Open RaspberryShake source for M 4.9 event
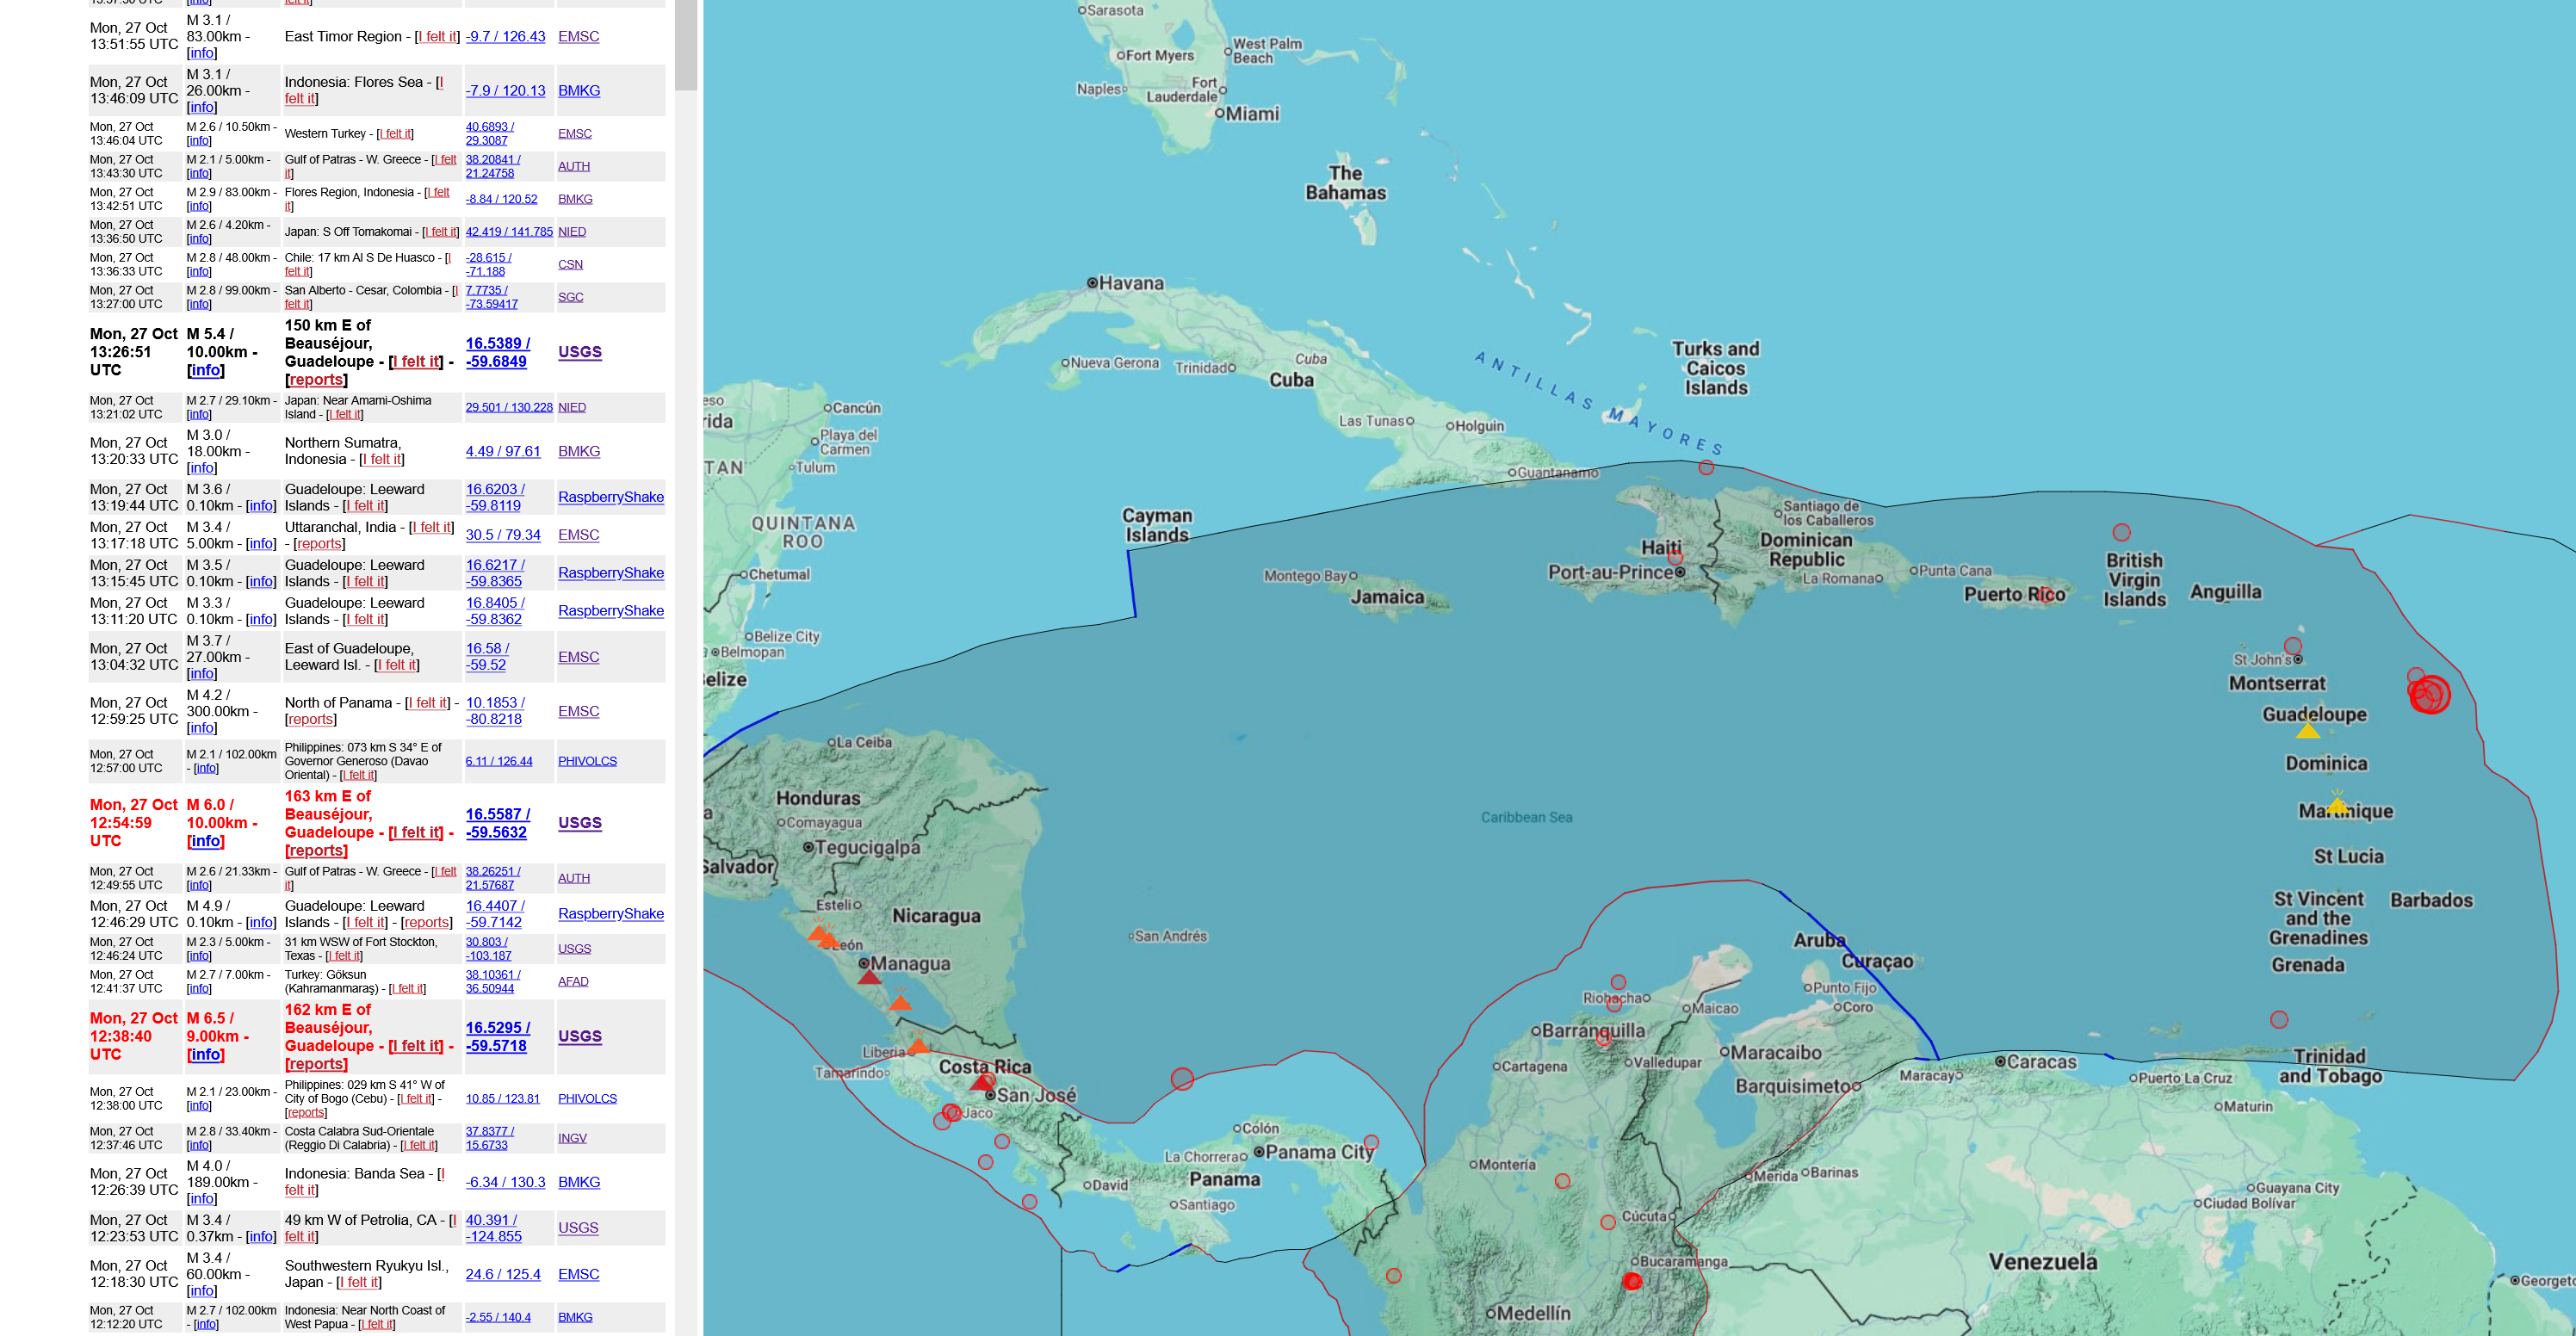 pyautogui.click(x=610, y=914)
